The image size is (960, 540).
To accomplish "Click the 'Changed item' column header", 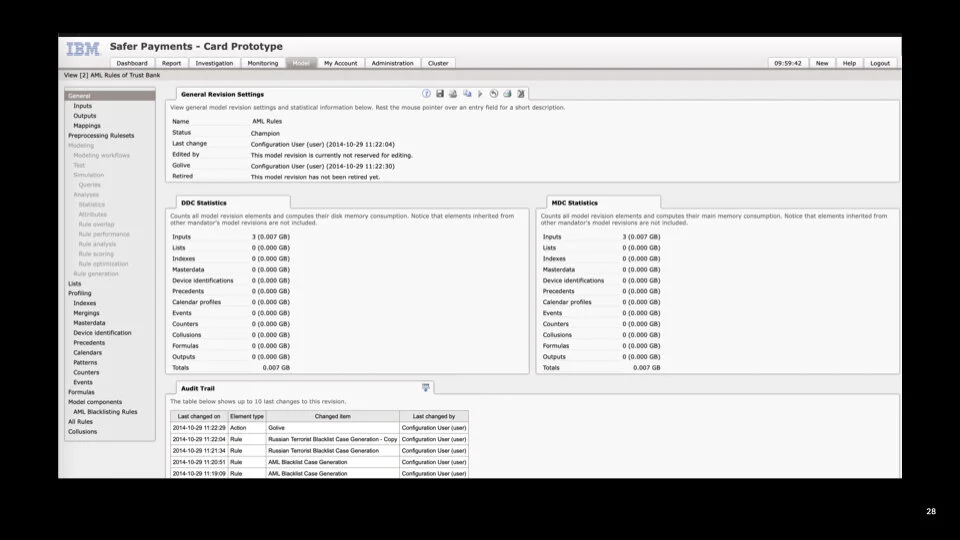I will (332, 416).
